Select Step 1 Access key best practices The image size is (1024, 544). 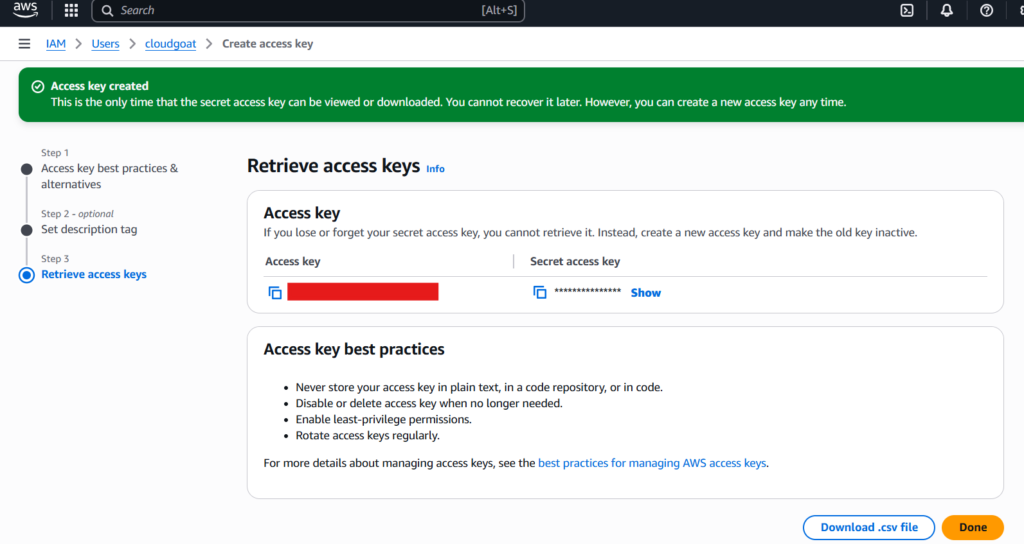tap(109, 176)
